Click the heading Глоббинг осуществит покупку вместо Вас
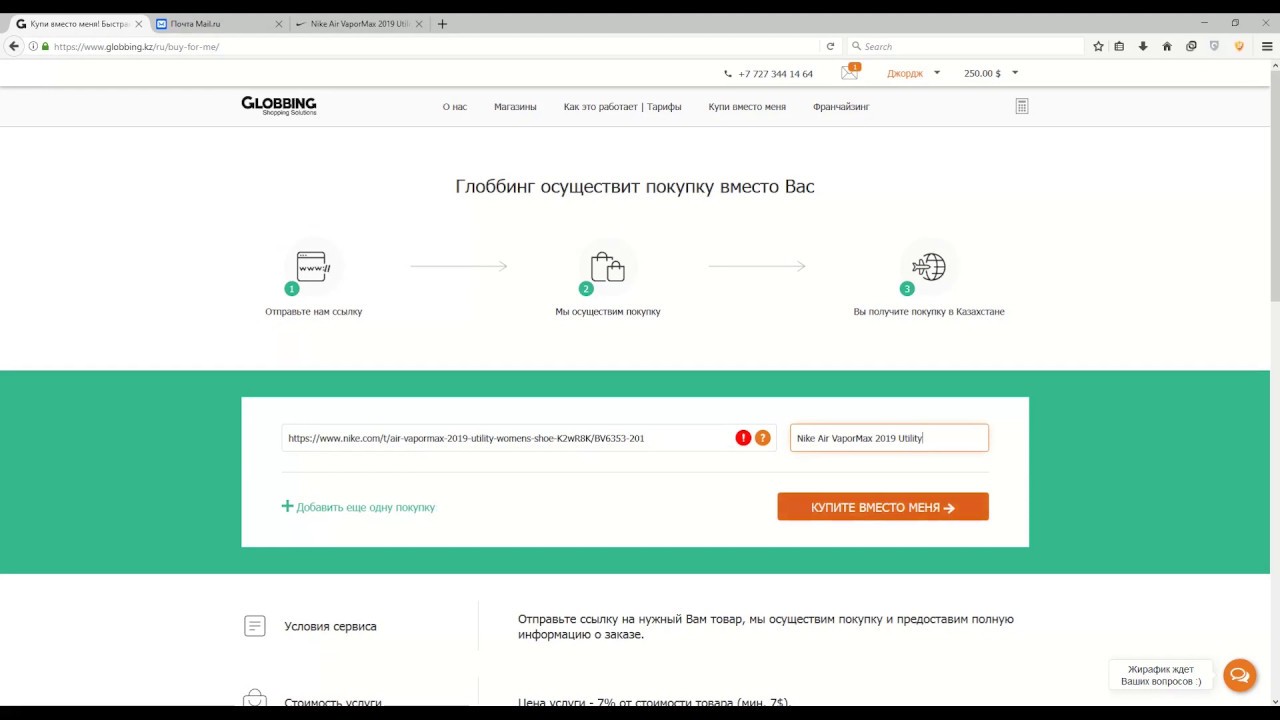This screenshot has height=720, width=1280. click(635, 187)
